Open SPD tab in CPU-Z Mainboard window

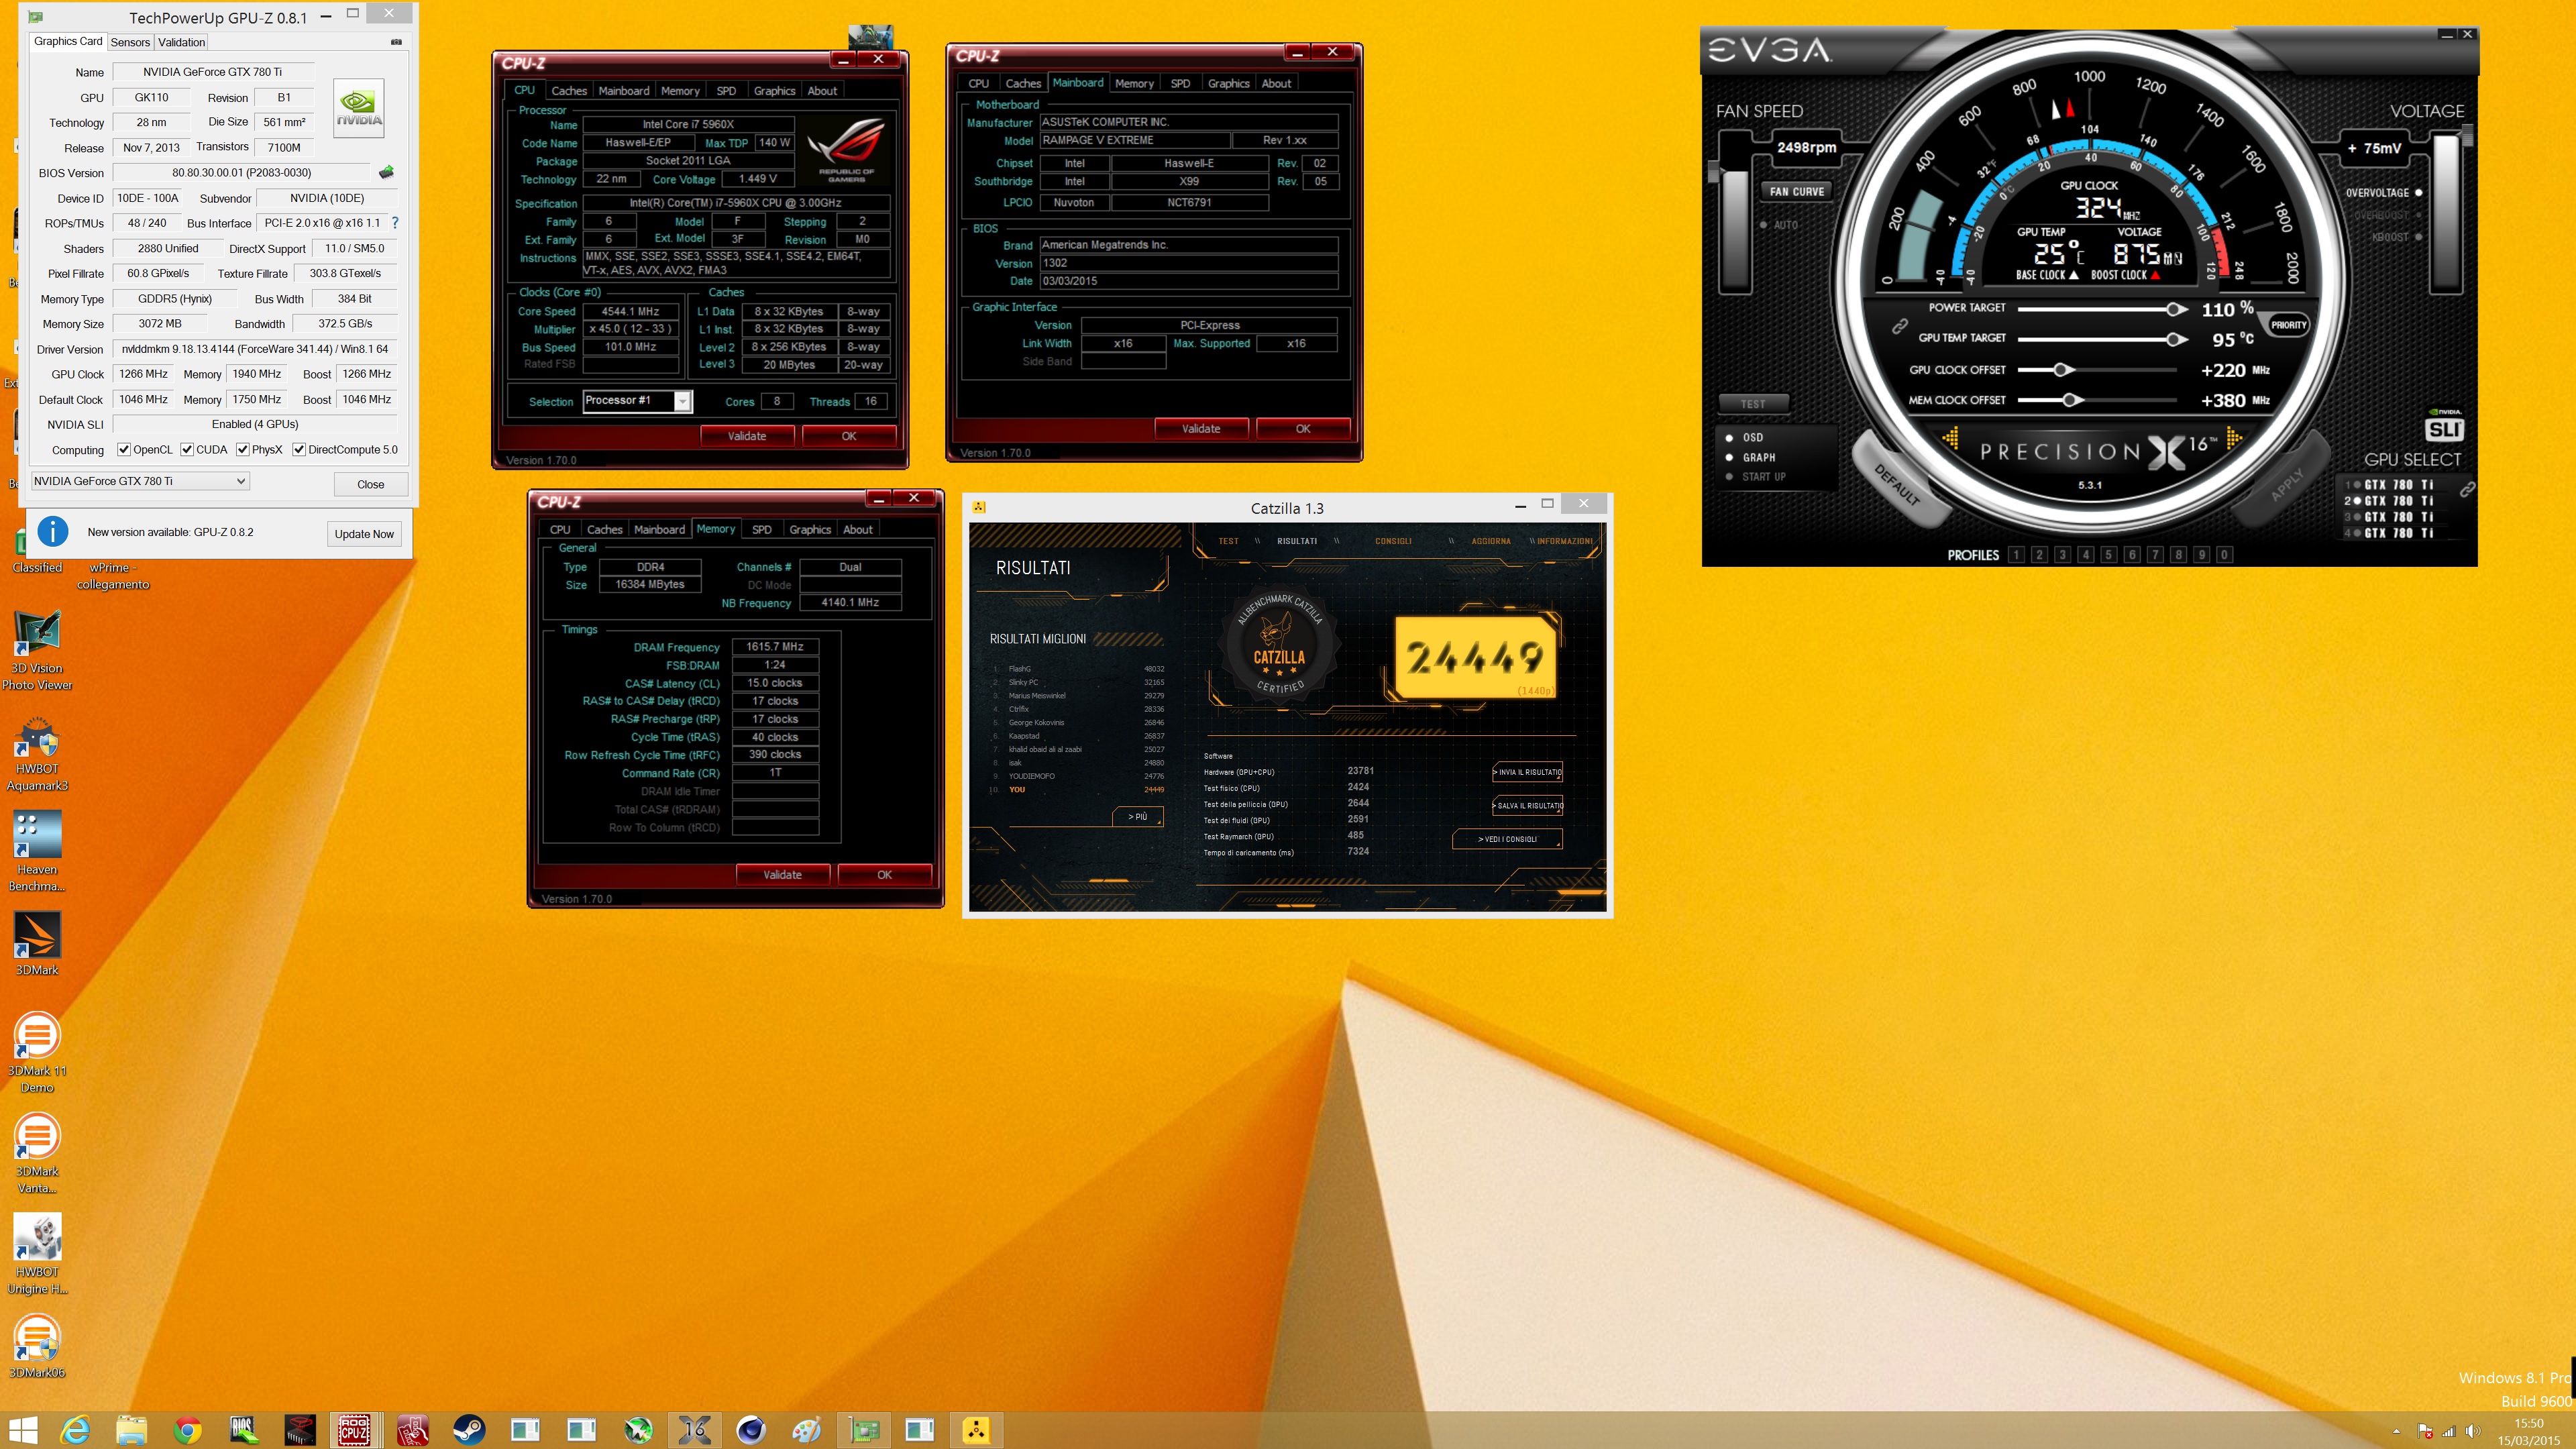[1180, 84]
